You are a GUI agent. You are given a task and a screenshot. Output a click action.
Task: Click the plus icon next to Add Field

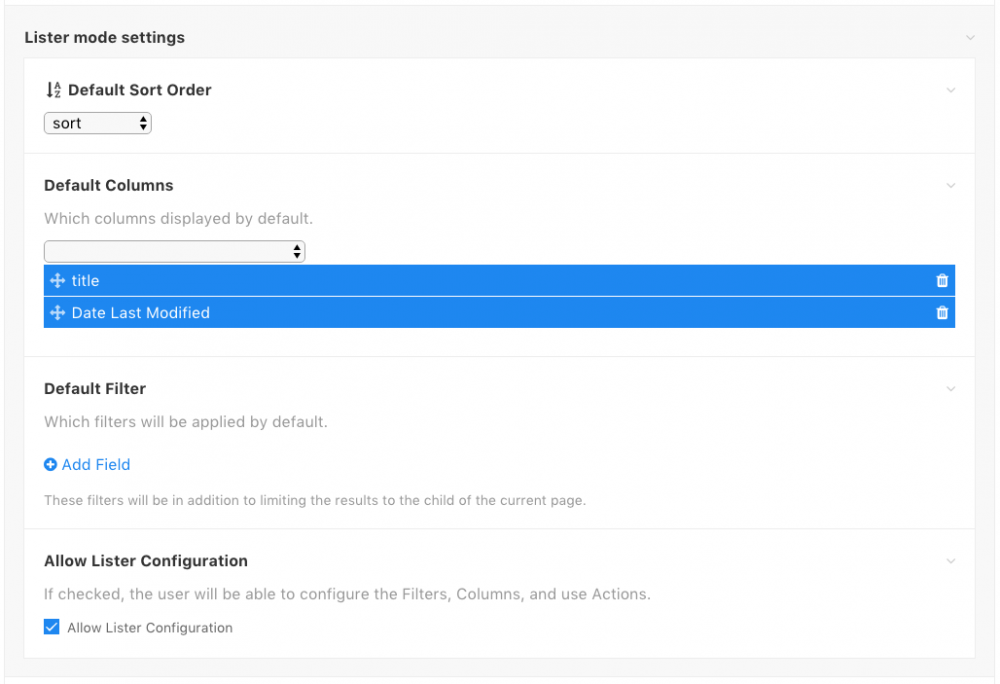51,465
